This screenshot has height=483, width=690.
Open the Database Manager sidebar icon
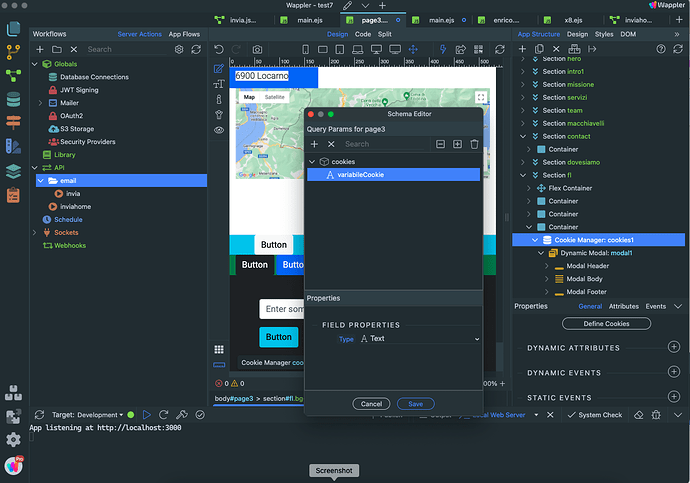click(x=13, y=99)
